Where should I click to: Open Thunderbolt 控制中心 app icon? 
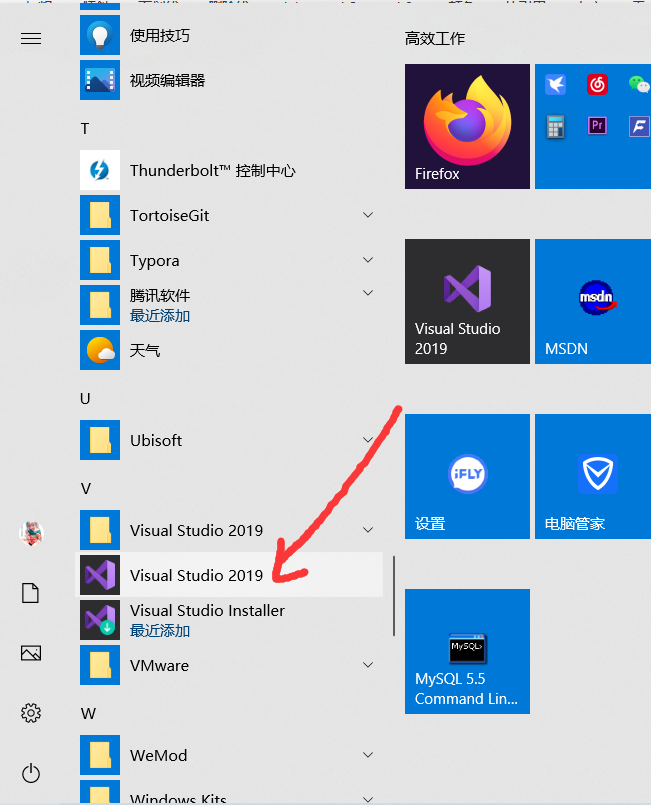click(x=100, y=170)
